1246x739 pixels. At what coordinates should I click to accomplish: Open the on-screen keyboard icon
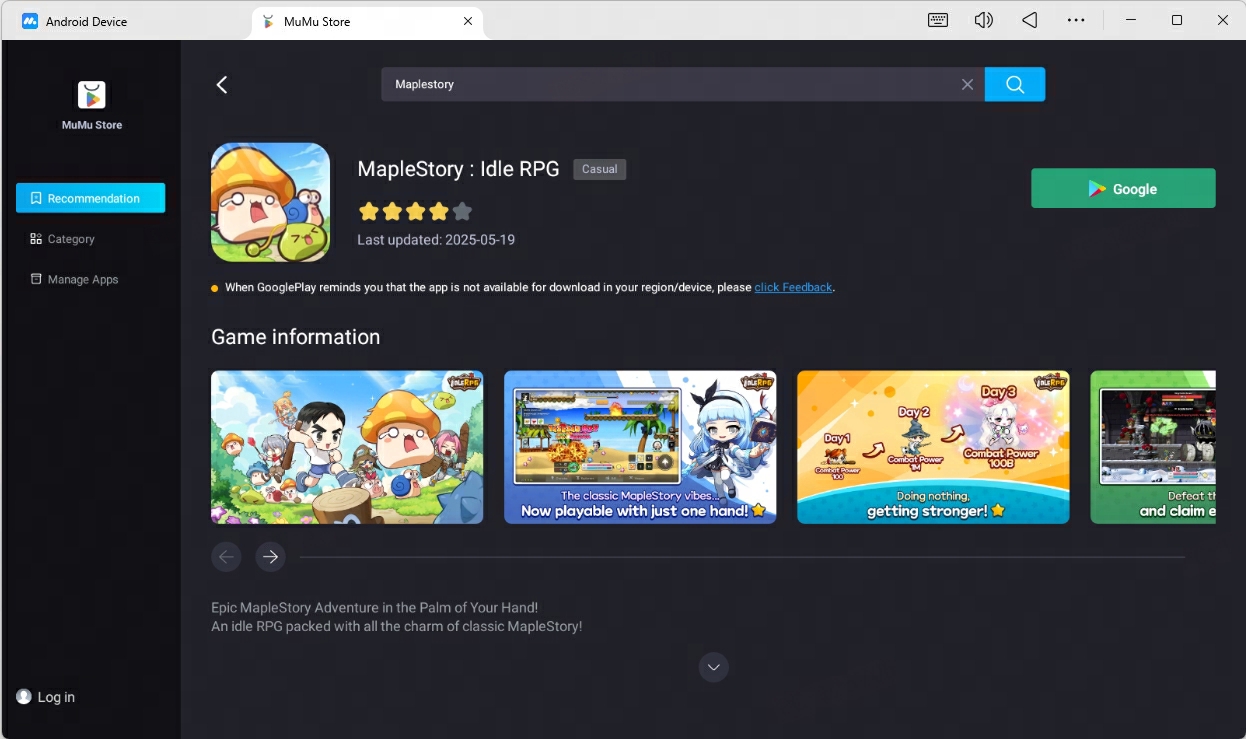(937, 20)
